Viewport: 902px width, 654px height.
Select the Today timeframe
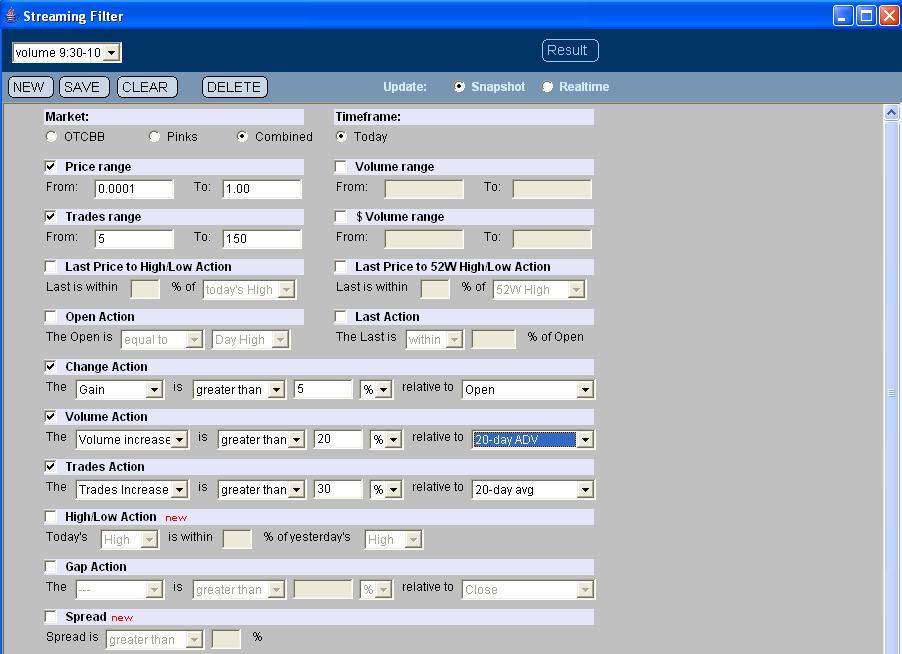click(341, 136)
